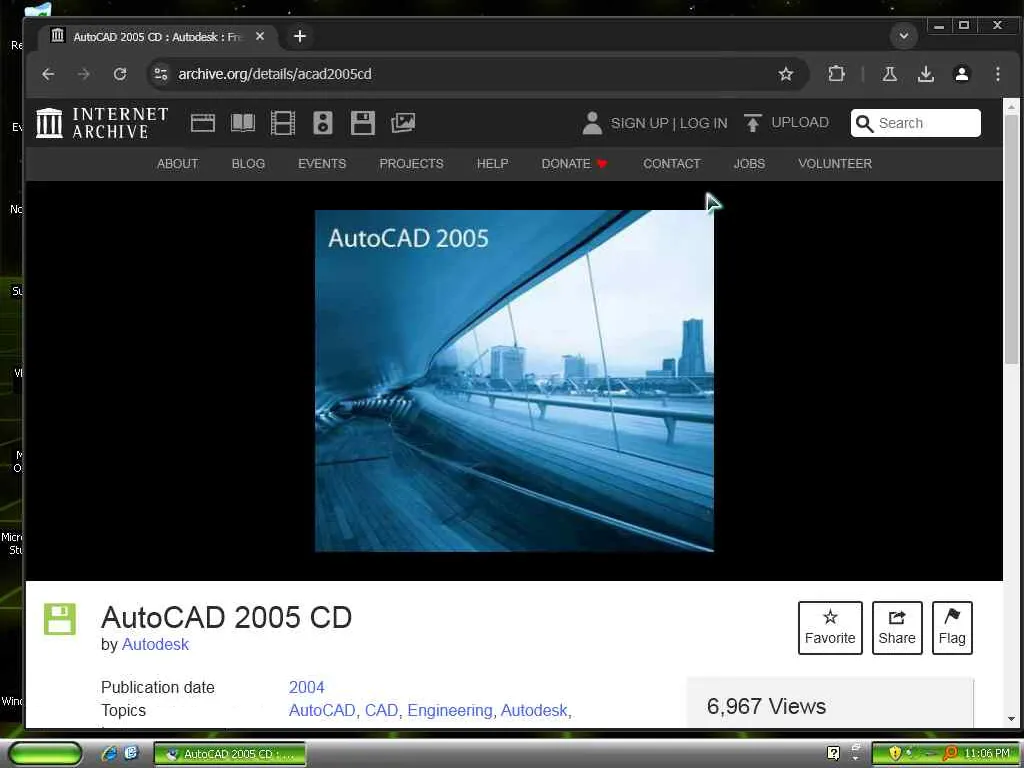The height and width of the screenshot is (768, 1024).
Task: Click the address bar URL
Action: 275,74
